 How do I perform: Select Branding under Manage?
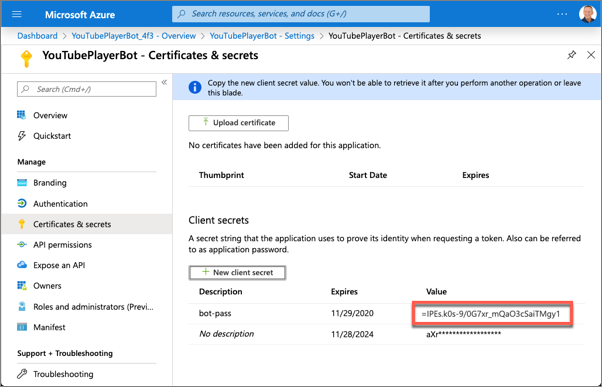click(x=50, y=183)
